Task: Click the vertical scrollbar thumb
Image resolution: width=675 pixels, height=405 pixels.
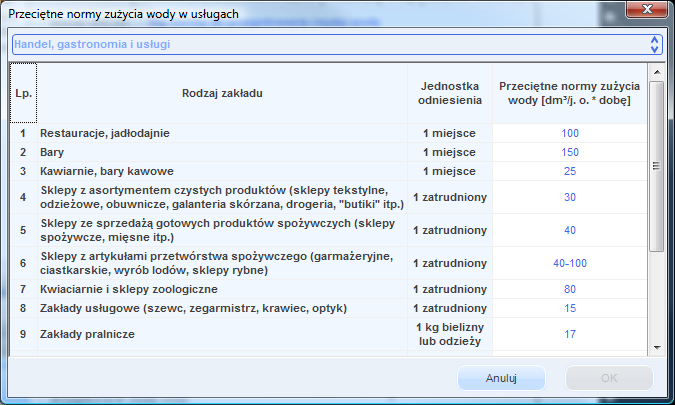Action: pos(657,166)
